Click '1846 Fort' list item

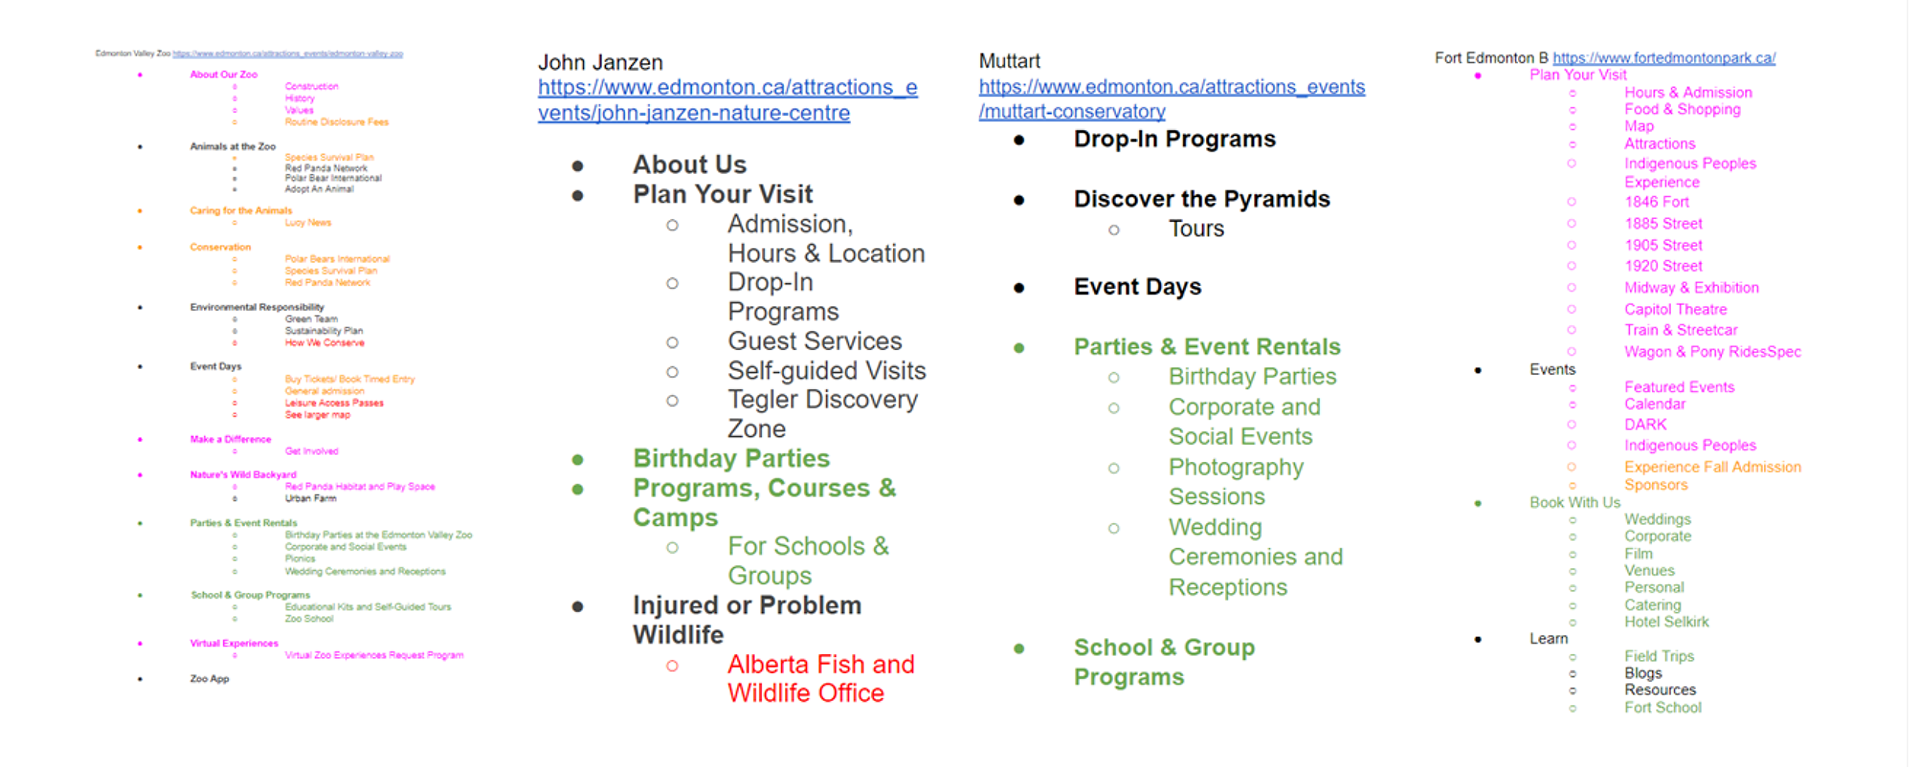click(1656, 202)
